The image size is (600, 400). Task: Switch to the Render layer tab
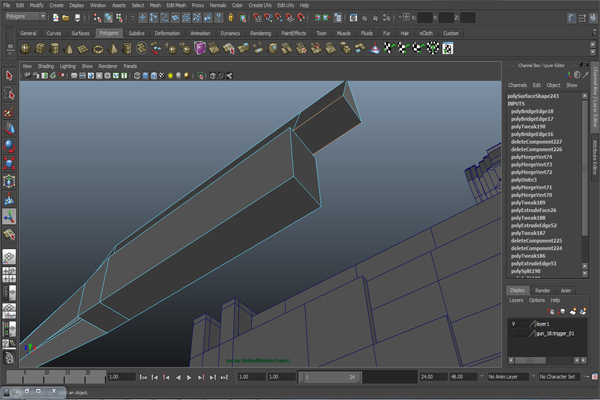[x=542, y=291]
